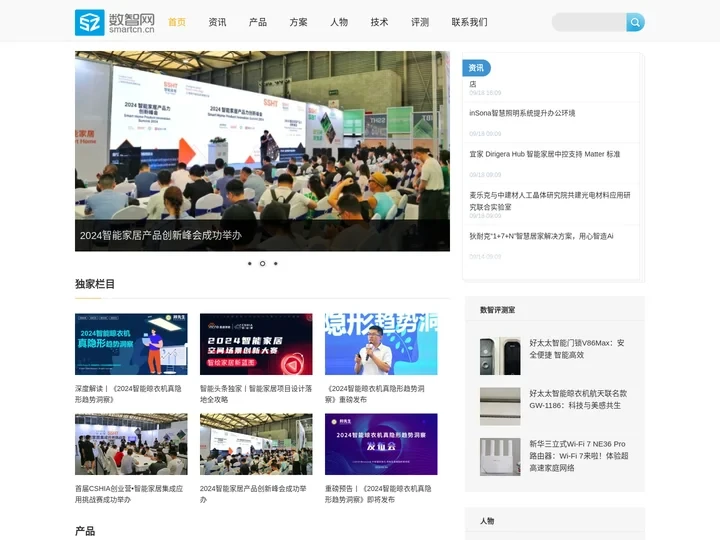This screenshot has height=540, width=720.
Task: Open 重磅预告 即将发布 article link
Action: tap(378, 494)
